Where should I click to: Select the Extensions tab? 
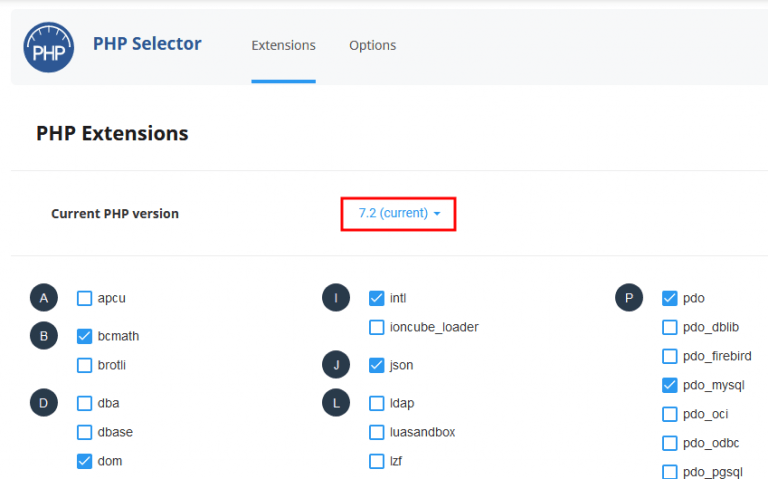coord(284,45)
